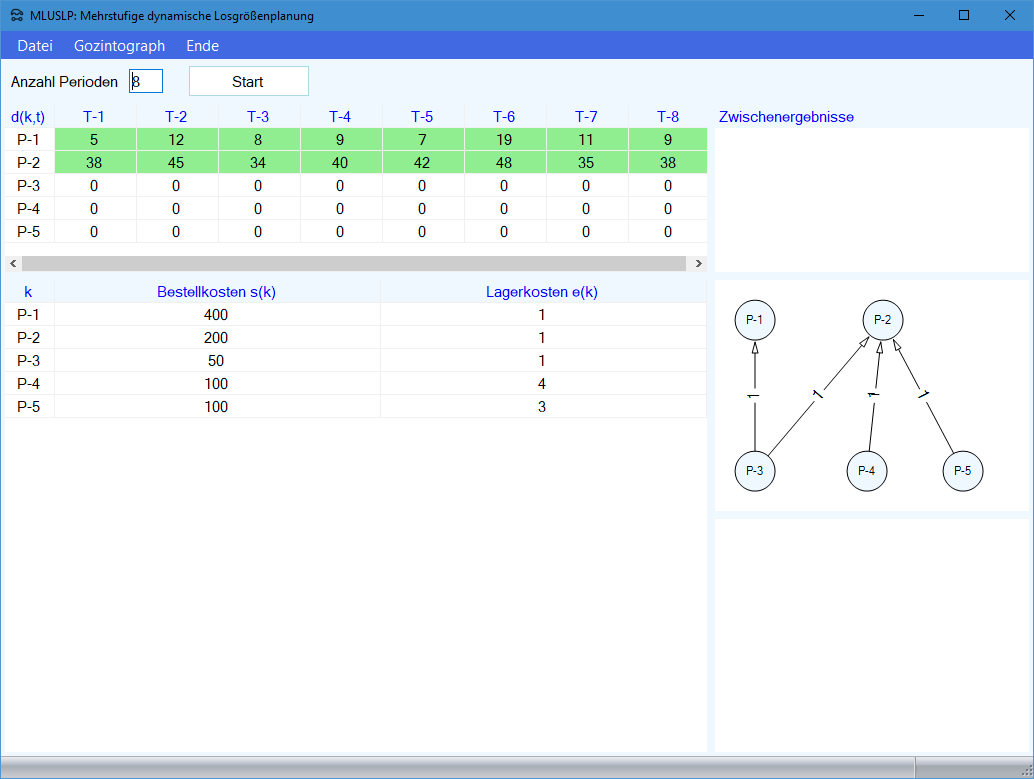This screenshot has height=779, width=1034.
Task: Open the Datei menu
Action: point(35,46)
